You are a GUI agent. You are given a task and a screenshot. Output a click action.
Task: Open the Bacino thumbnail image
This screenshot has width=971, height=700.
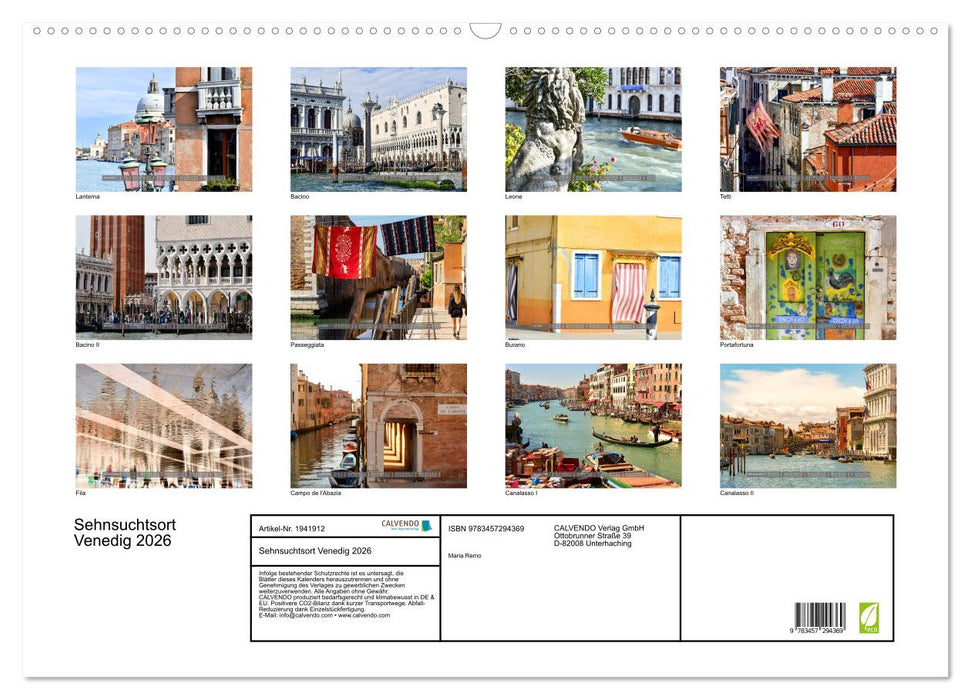pos(378,128)
